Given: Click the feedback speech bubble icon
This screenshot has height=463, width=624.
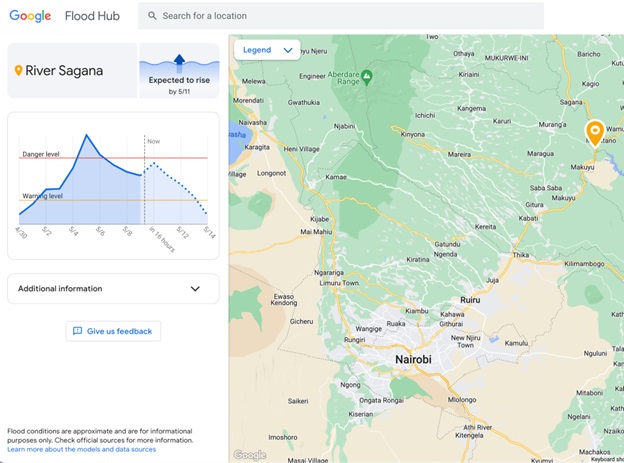Looking at the screenshot, I should (x=77, y=331).
